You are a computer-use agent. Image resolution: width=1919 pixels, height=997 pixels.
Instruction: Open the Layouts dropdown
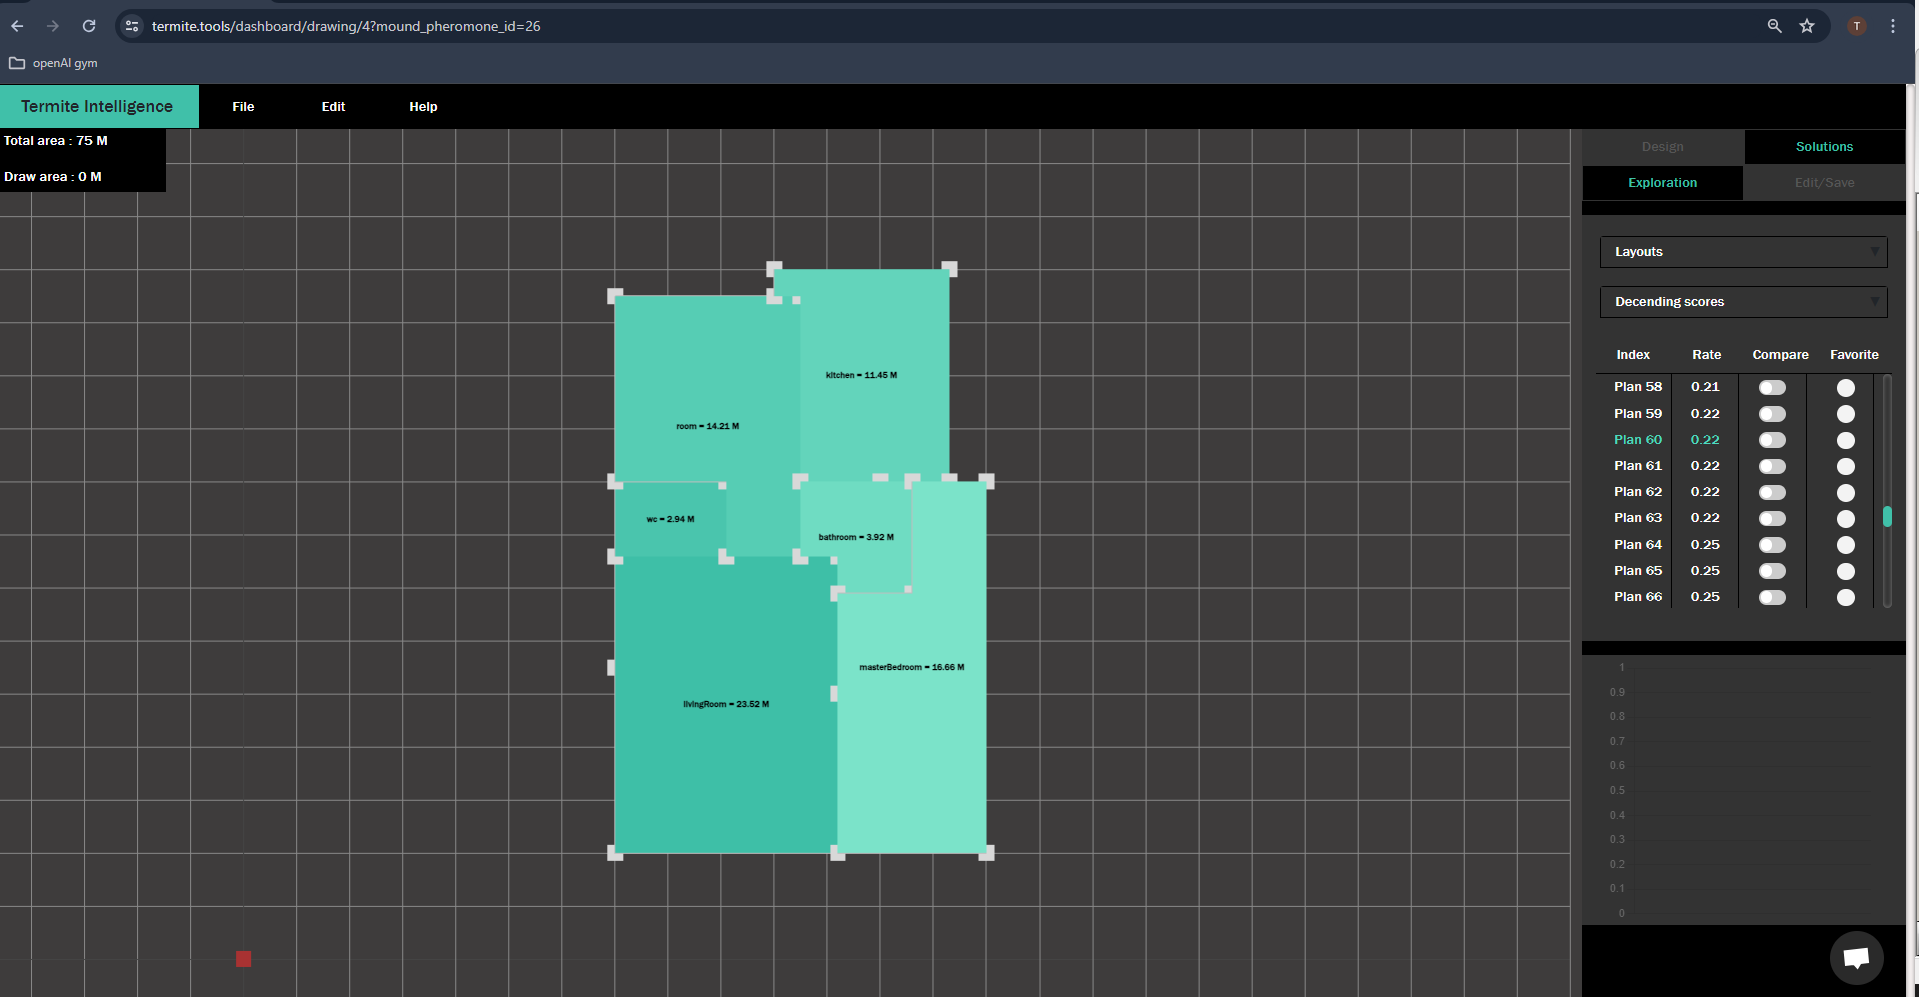(x=1743, y=252)
